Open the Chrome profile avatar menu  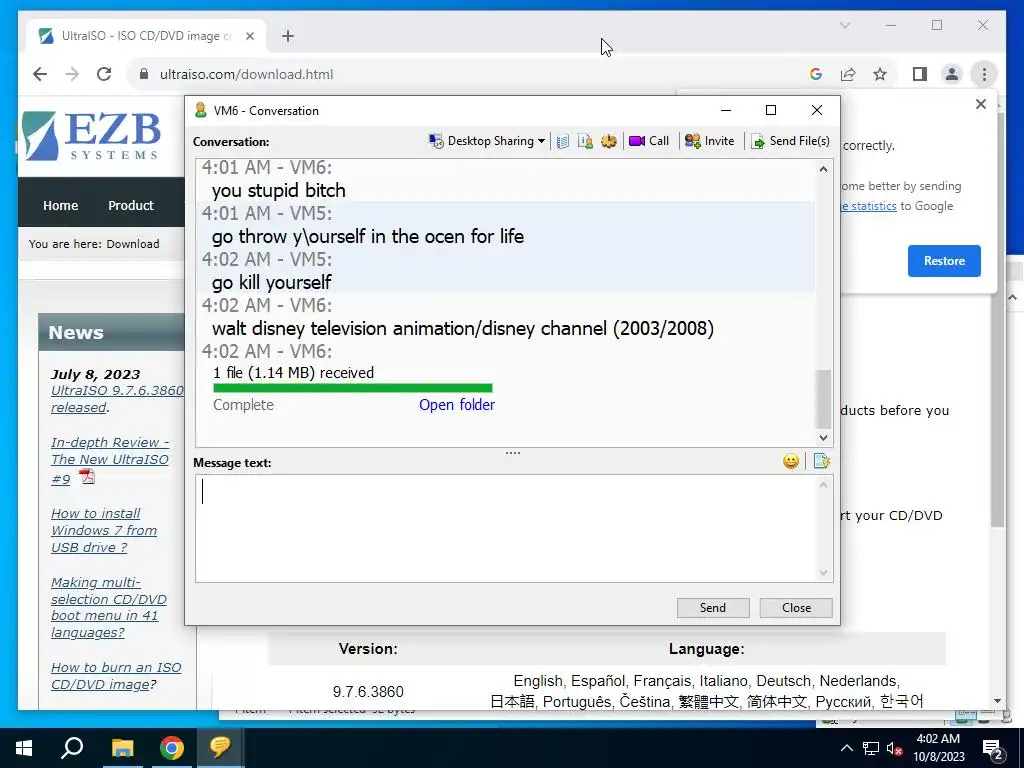click(x=952, y=74)
